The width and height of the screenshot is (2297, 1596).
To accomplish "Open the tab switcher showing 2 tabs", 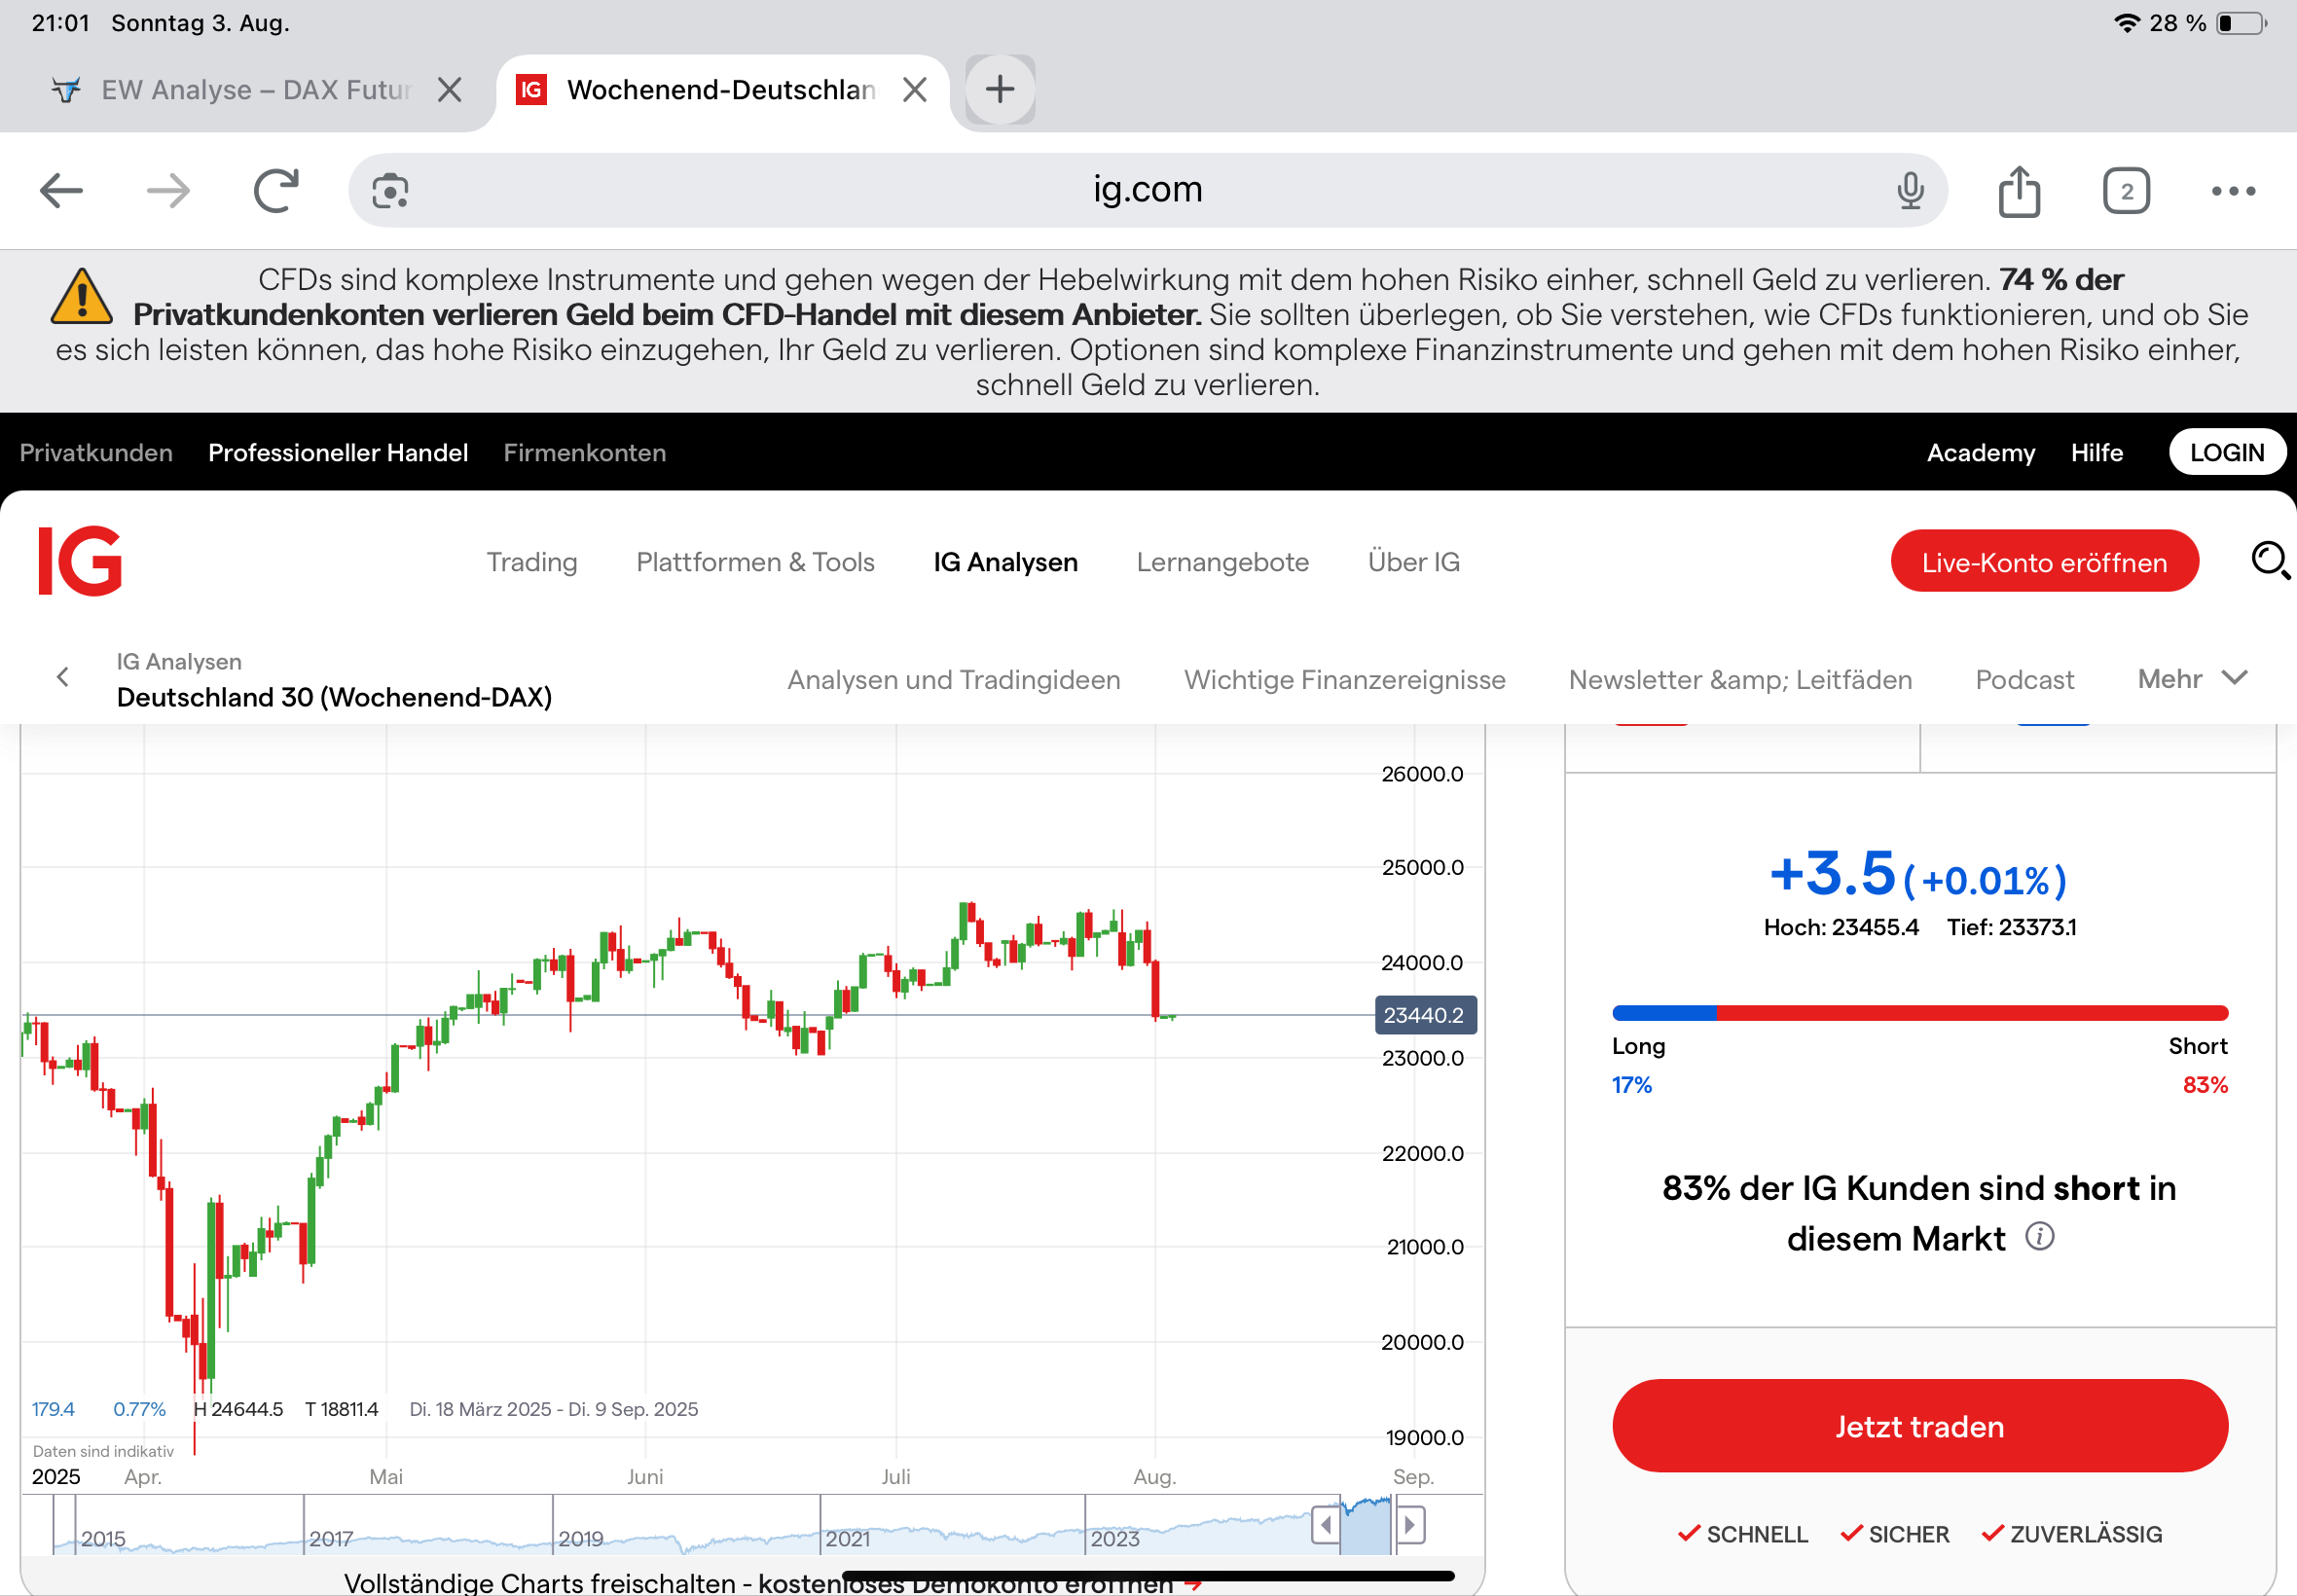I will pyautogui.click(x=2125, y=190).
